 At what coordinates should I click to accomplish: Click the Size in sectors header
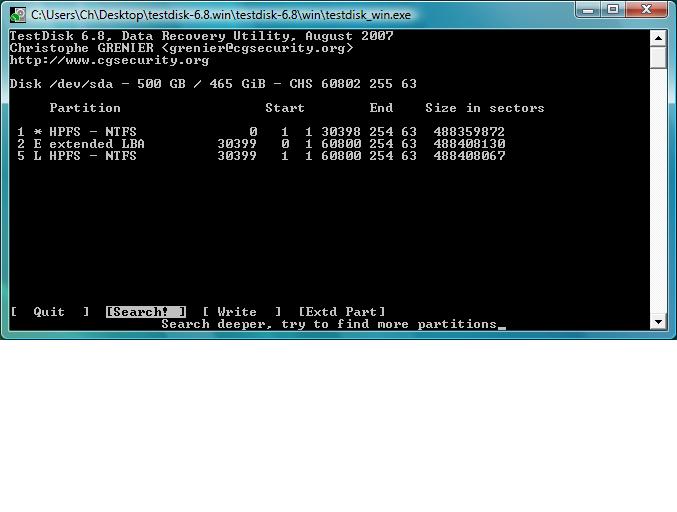485,108
